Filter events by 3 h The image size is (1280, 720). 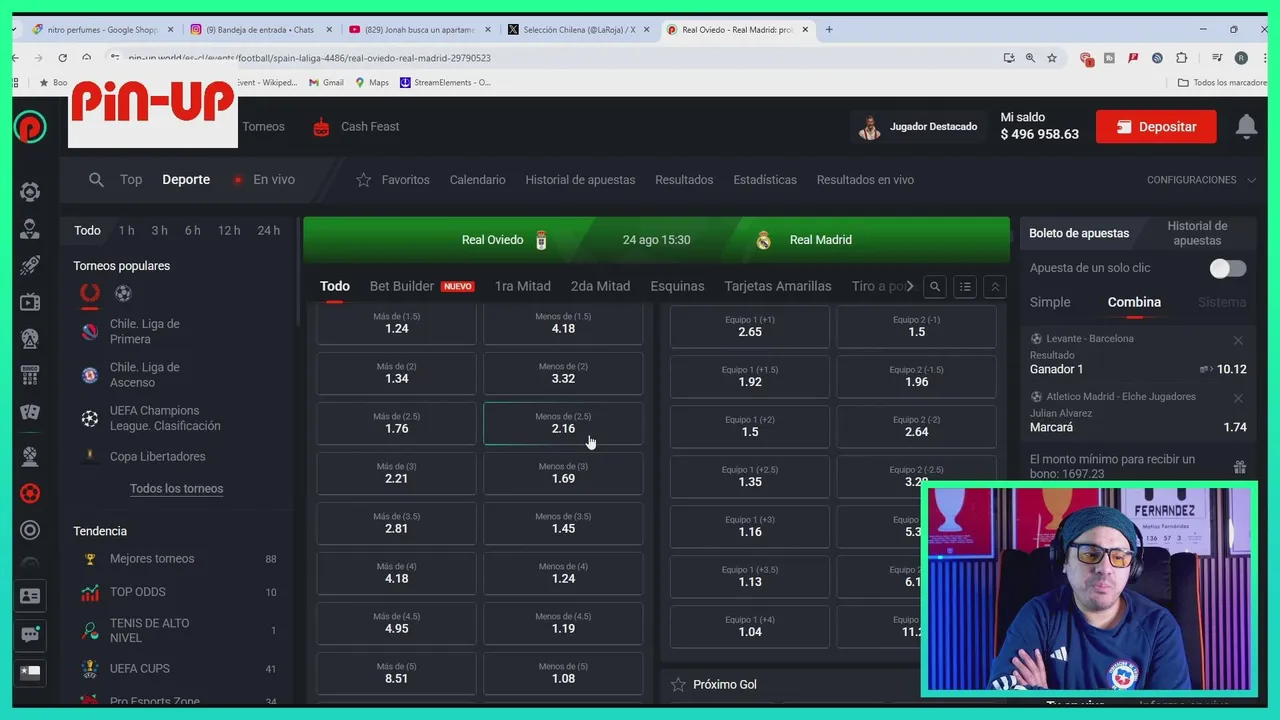[x=159, y=231]
